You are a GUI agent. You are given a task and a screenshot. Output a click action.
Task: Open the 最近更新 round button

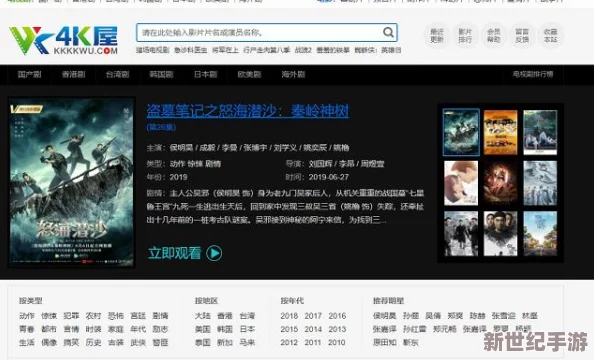coord(436,35)
